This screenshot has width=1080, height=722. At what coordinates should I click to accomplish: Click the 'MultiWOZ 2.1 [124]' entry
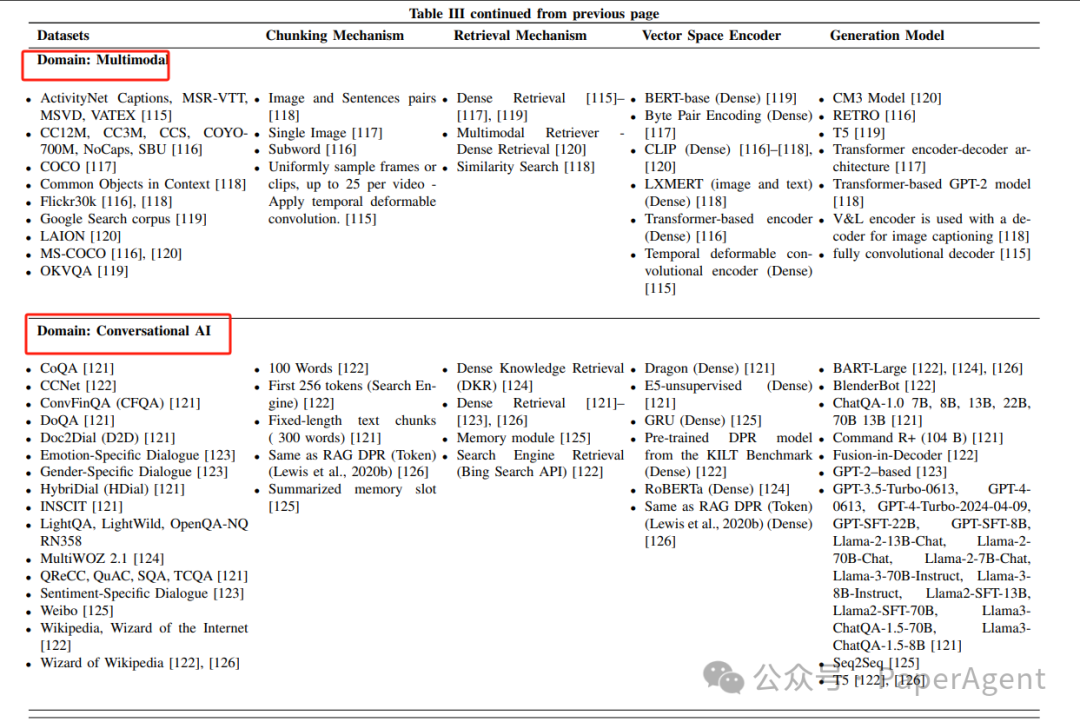(x=102, y=559)
